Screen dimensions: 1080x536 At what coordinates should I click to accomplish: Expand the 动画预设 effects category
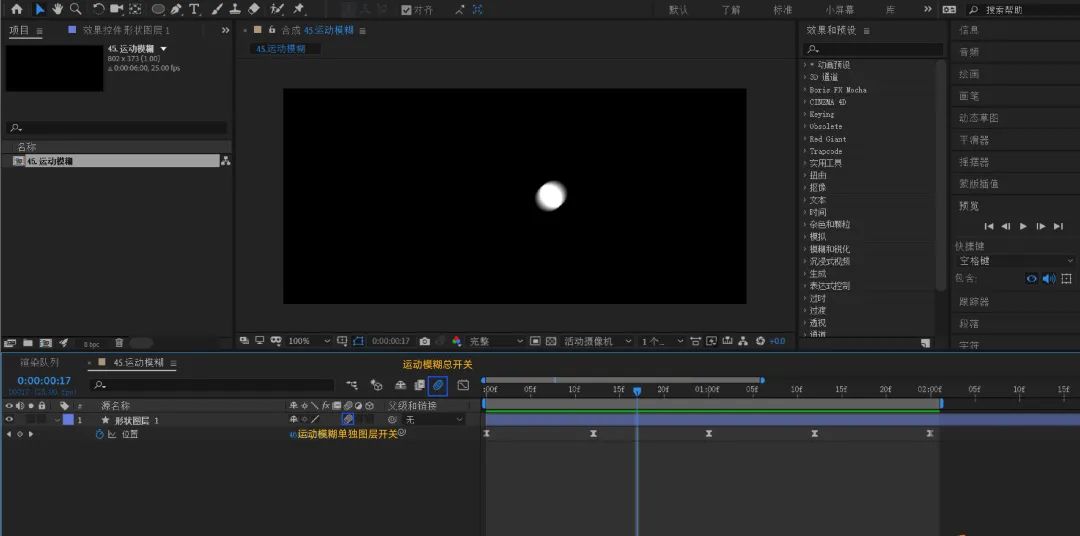pos(805,65)
